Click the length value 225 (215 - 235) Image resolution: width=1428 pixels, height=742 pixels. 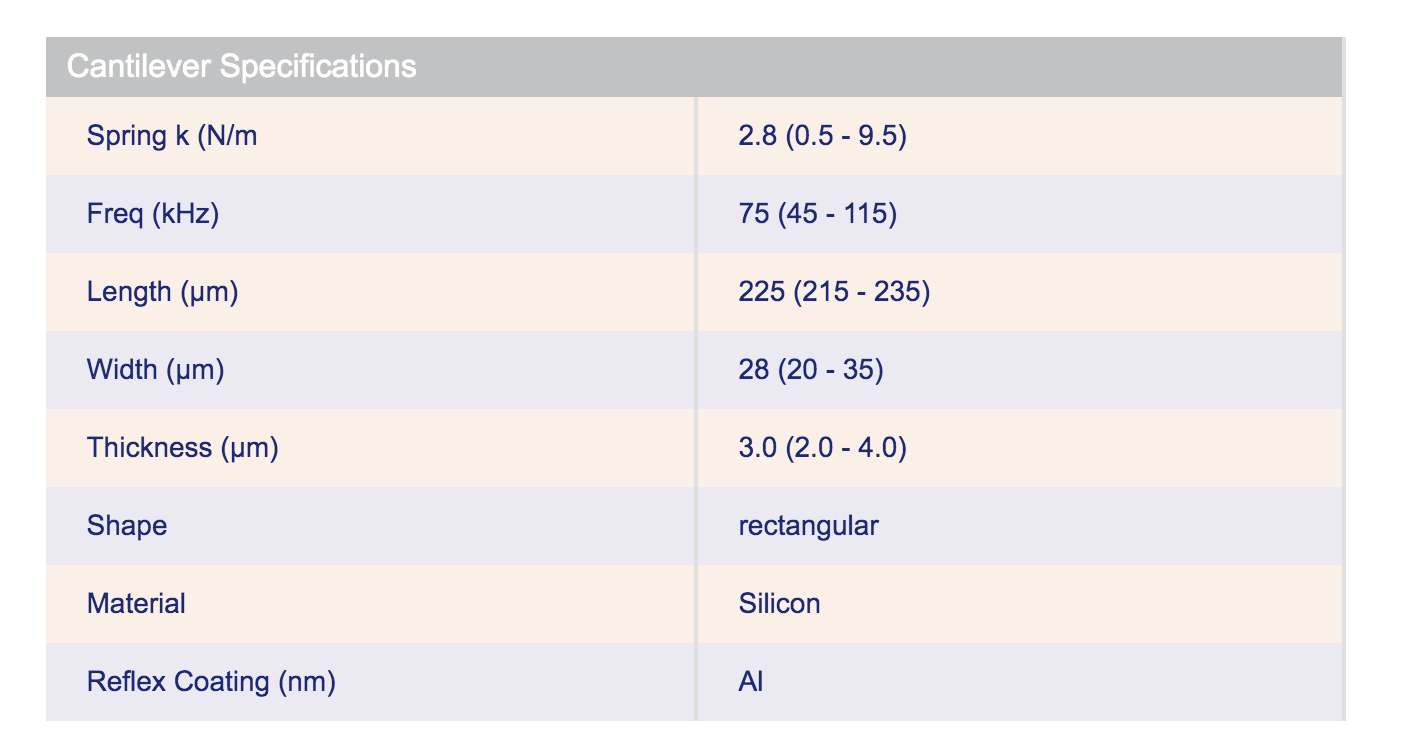click(834, 292)
